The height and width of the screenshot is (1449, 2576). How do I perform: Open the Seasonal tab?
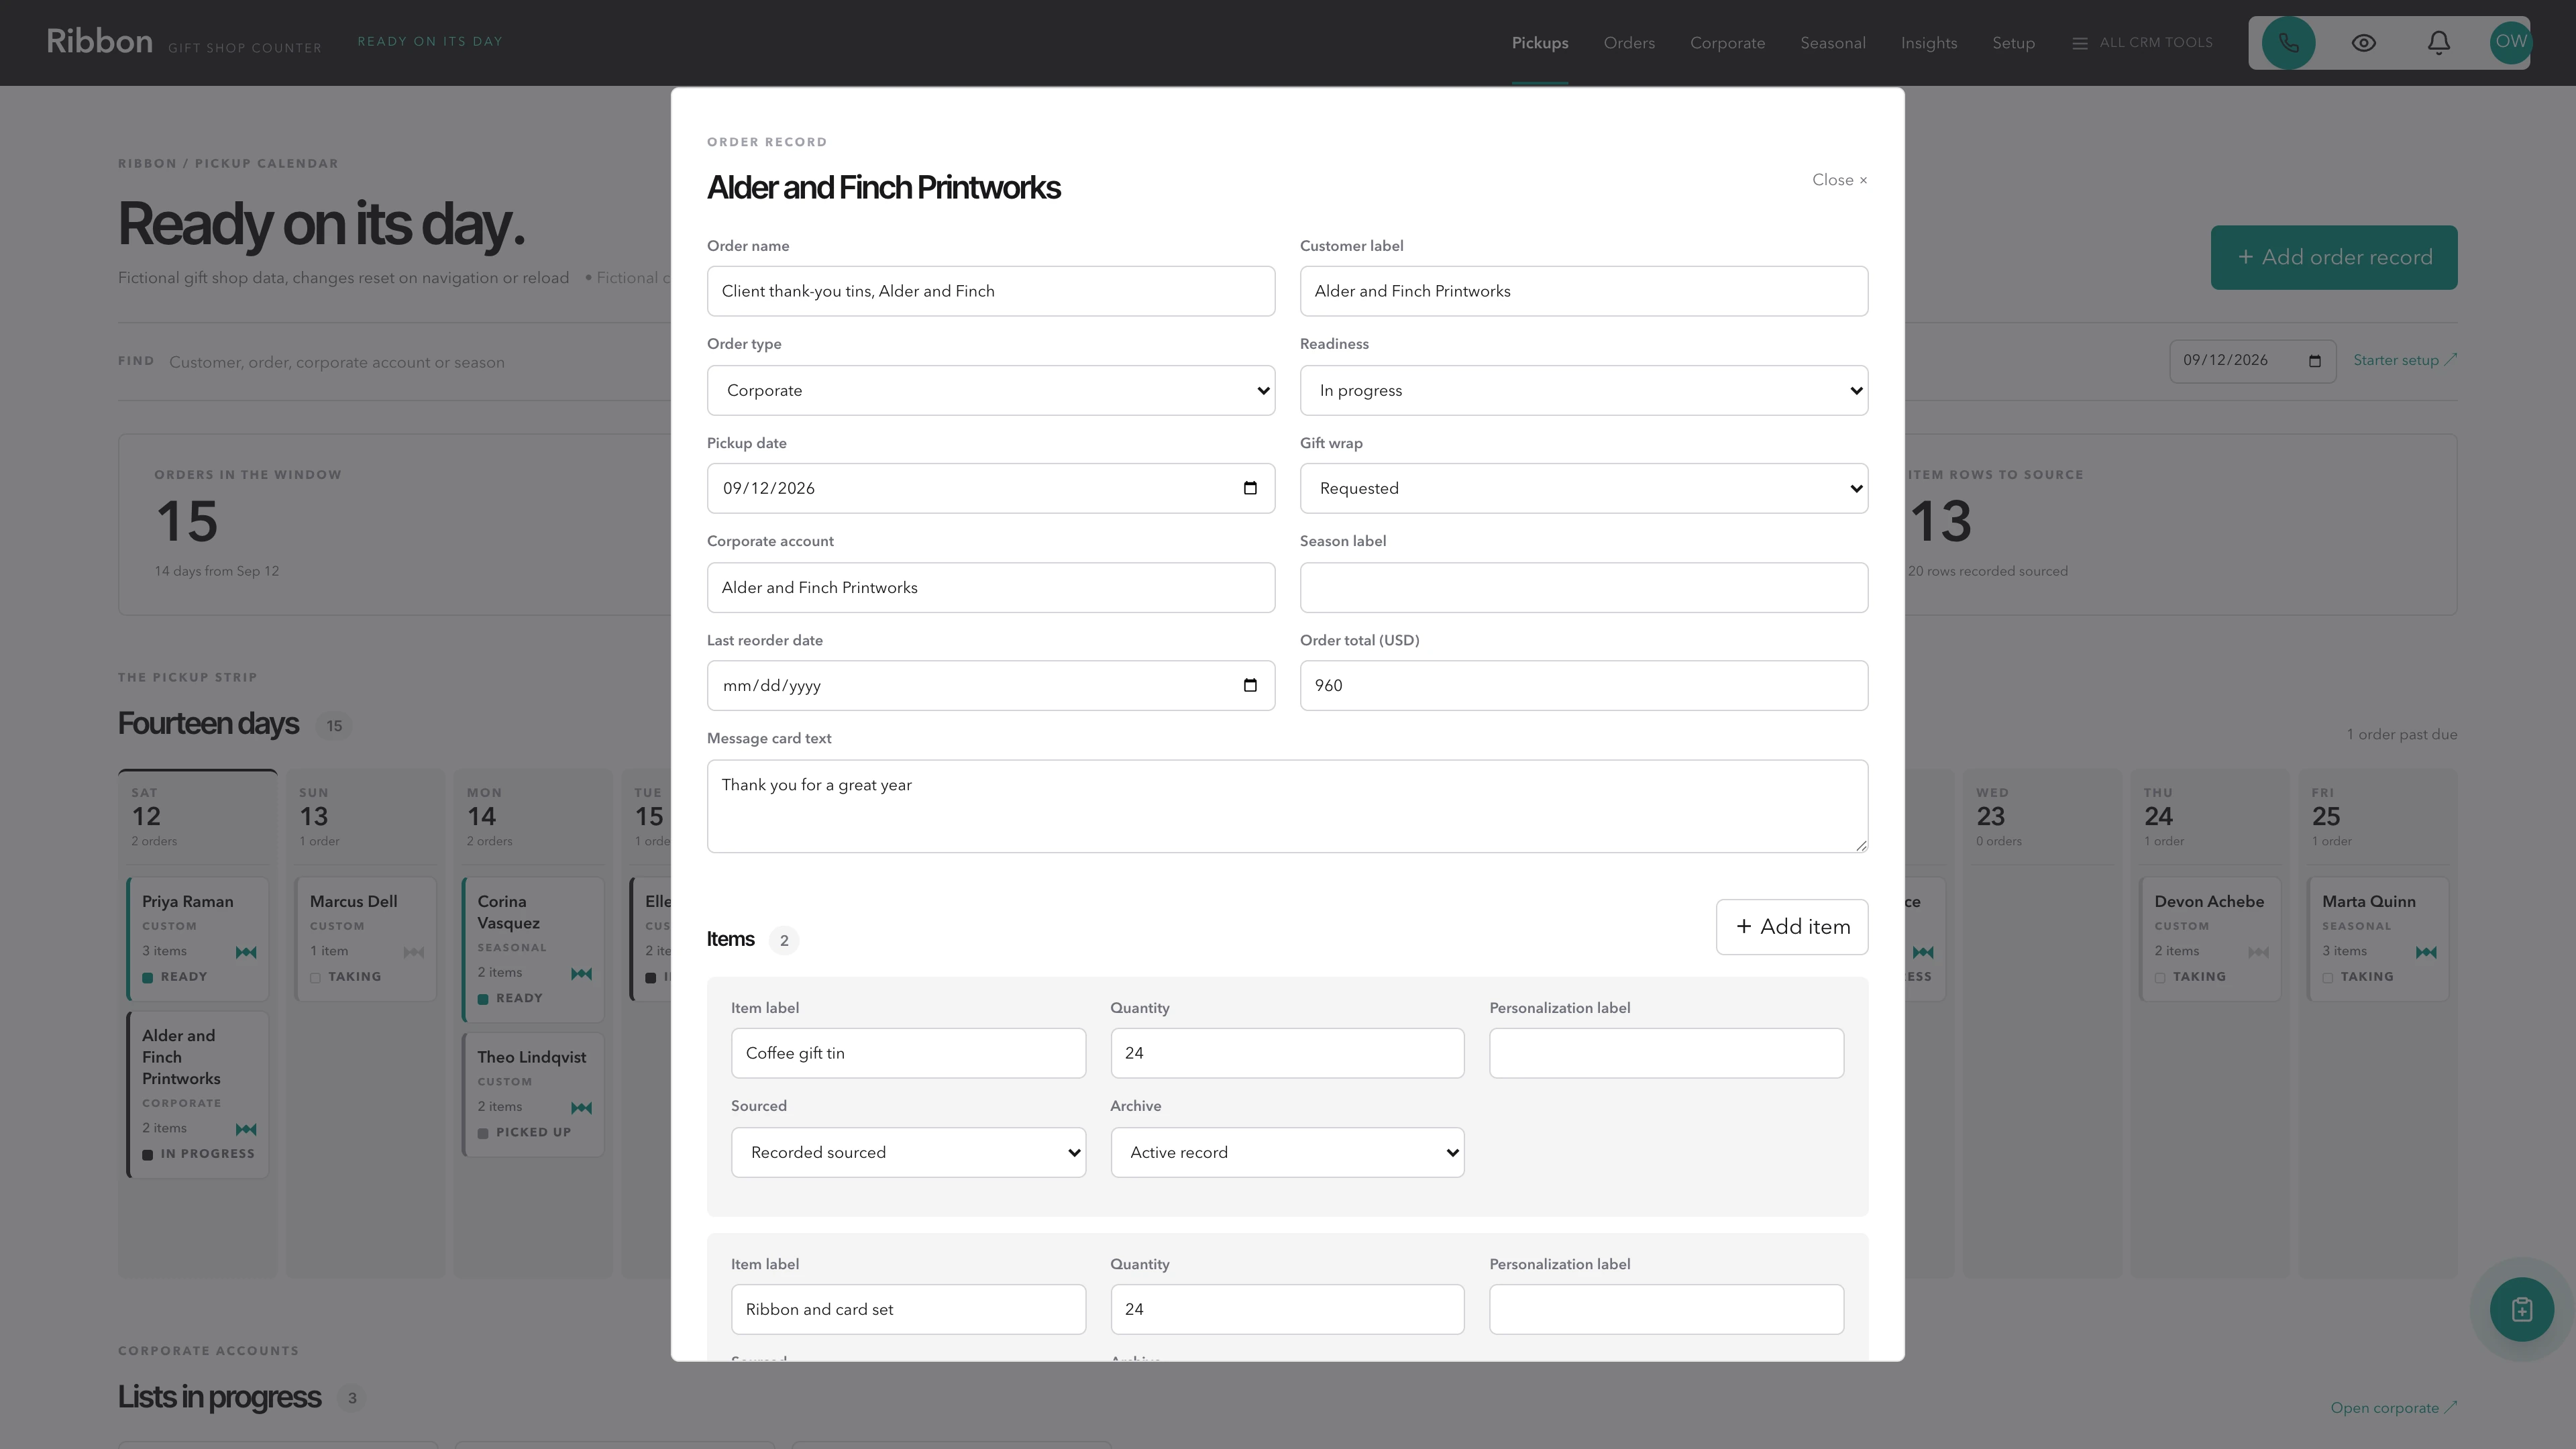pos(1833,43)
